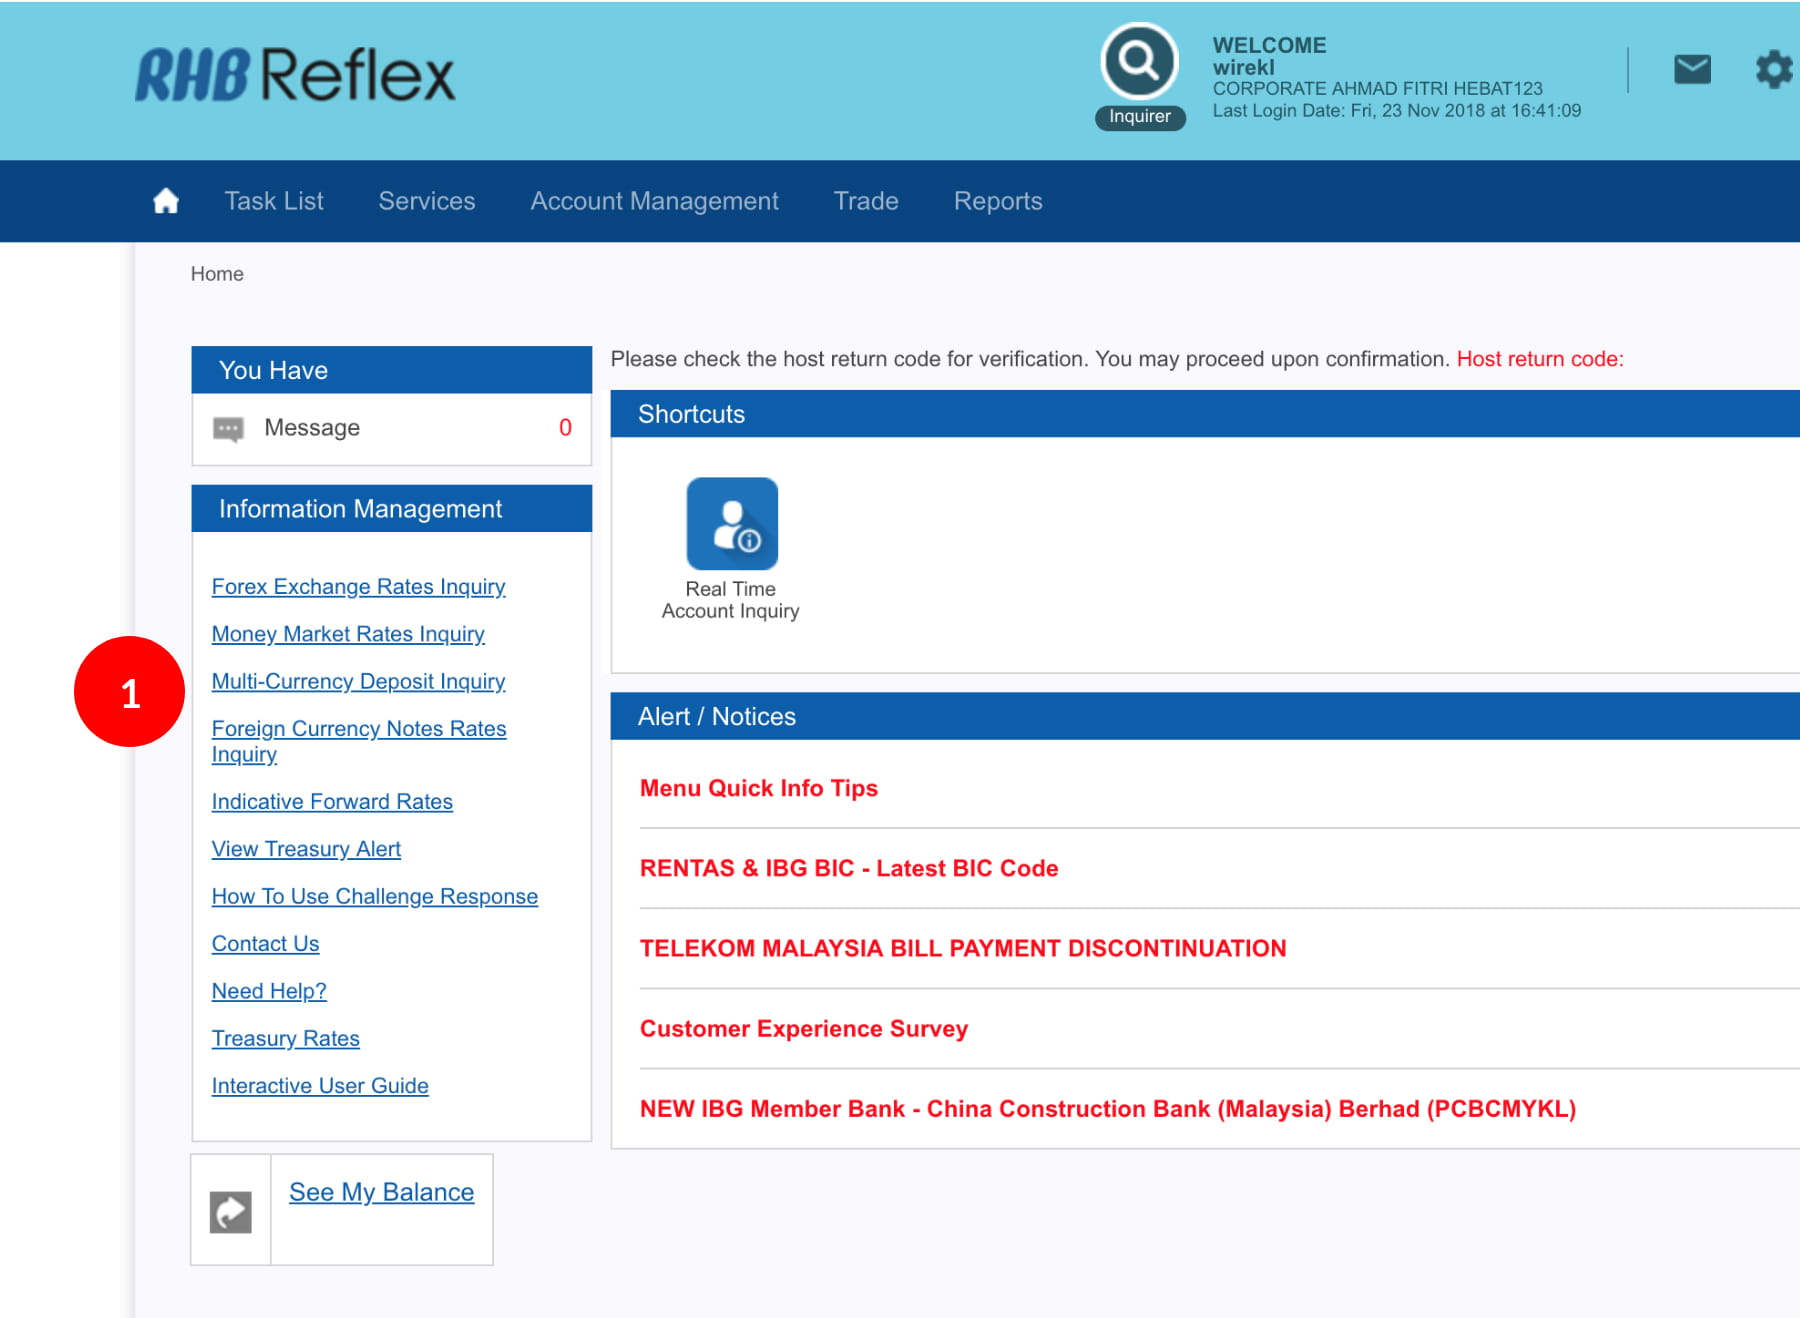Open the Customer Experience Survey notice
This screenshot has height=1318, width=1800.
click(x=804, y=1029)
